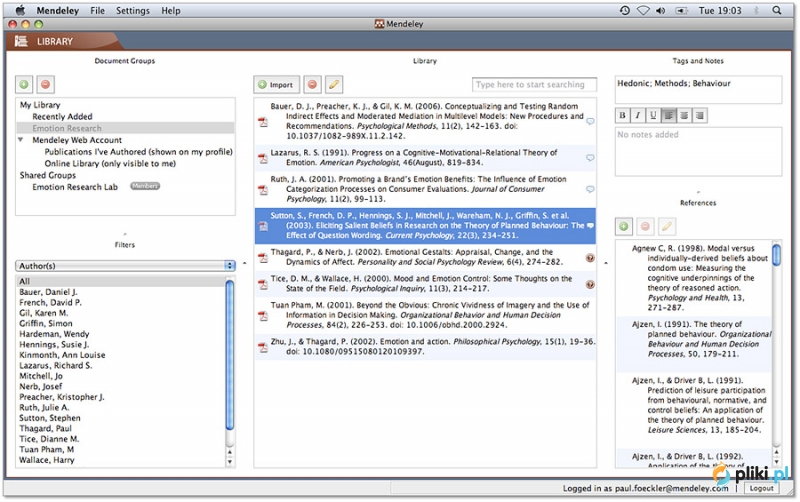Select My Library in document groups

[x=40, y=105]
